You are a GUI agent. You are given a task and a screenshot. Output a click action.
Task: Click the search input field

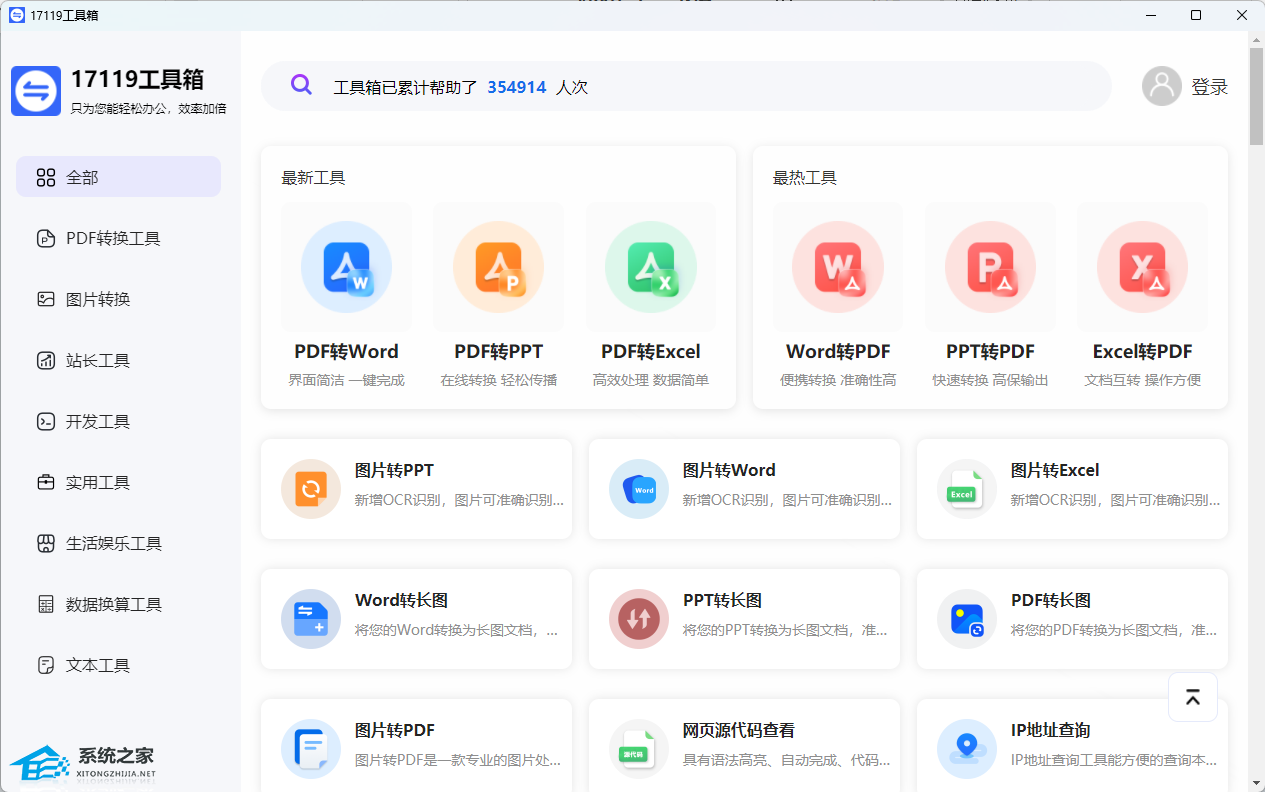[686, 86]
